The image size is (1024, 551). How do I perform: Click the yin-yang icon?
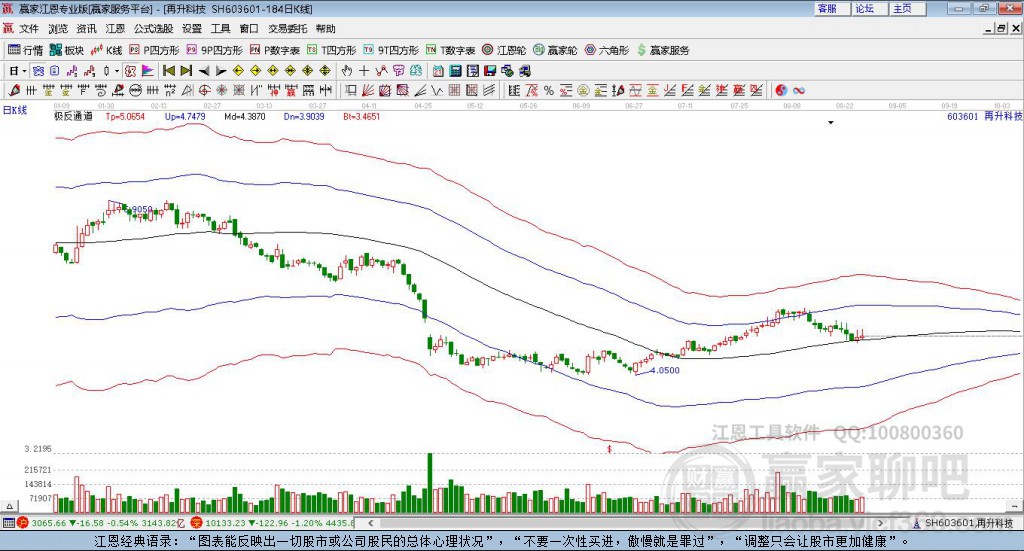click(781, 91)
